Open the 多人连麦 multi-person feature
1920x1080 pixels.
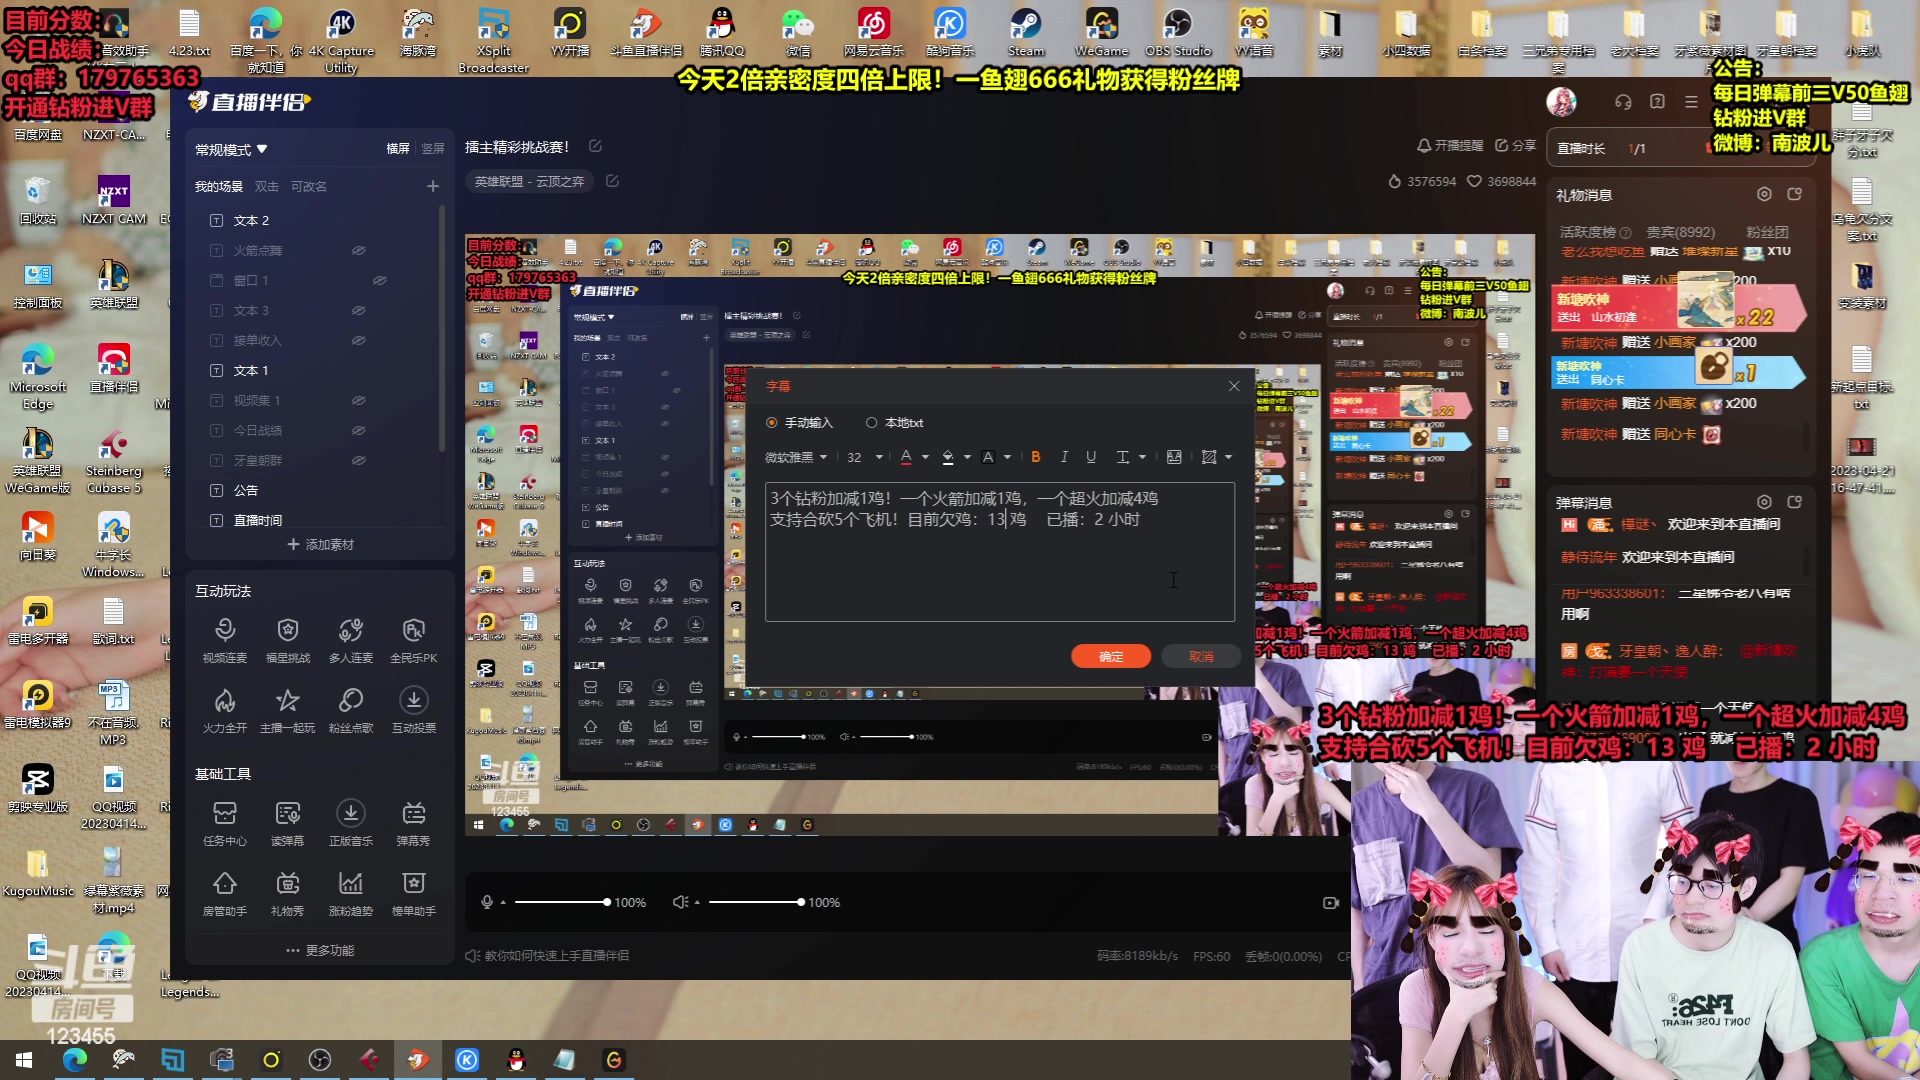coord(351,640)
